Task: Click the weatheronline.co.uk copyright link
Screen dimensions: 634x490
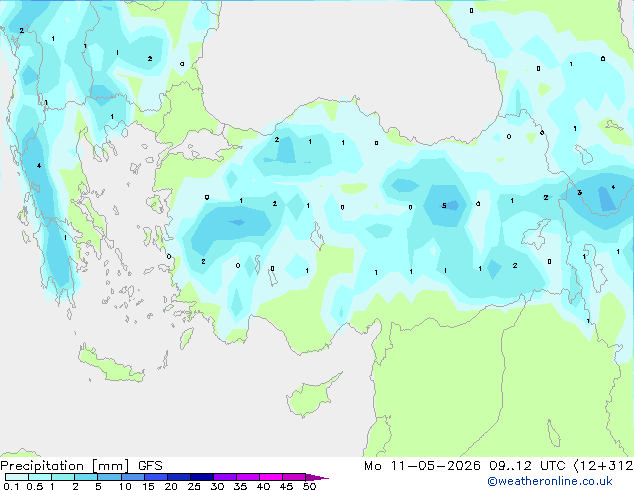Action: [x=550, y=481]
